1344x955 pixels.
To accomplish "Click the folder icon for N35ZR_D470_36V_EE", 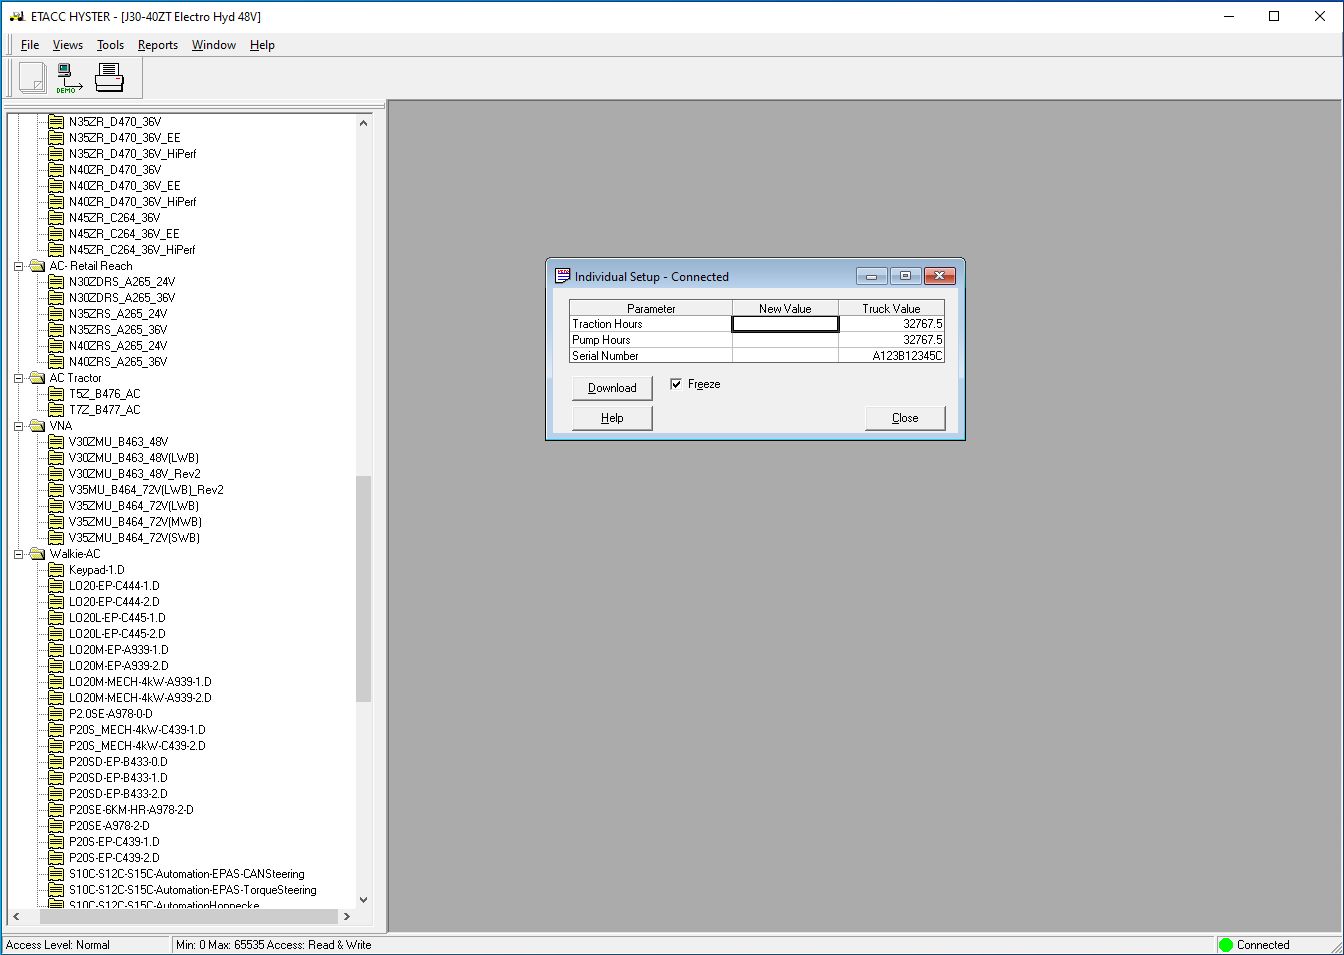I will click(57, 138).
